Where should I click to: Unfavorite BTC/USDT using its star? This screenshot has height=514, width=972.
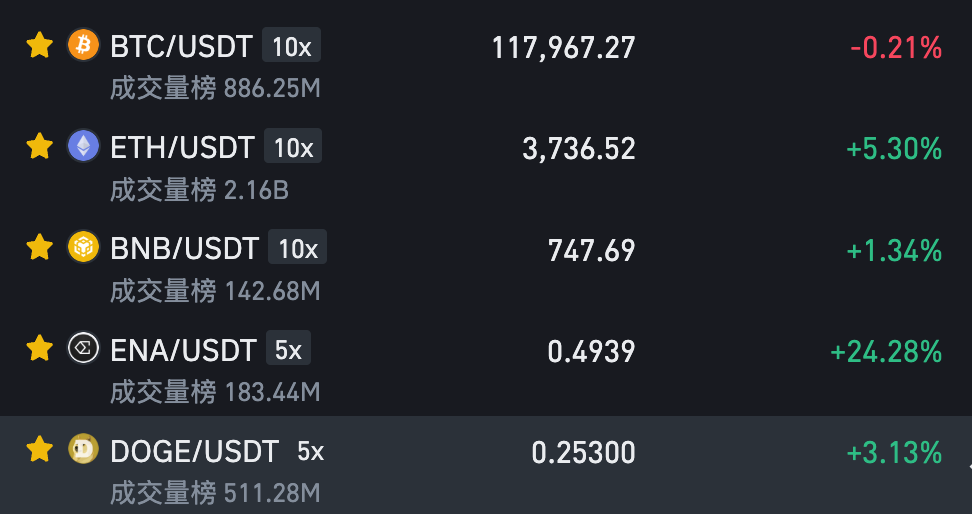coord(40,46)
